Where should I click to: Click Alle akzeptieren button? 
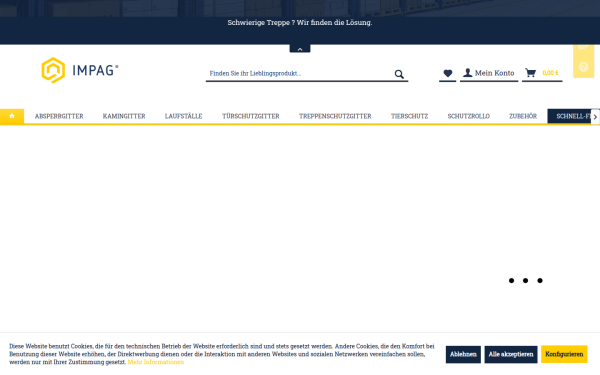(x=511, y=354)
